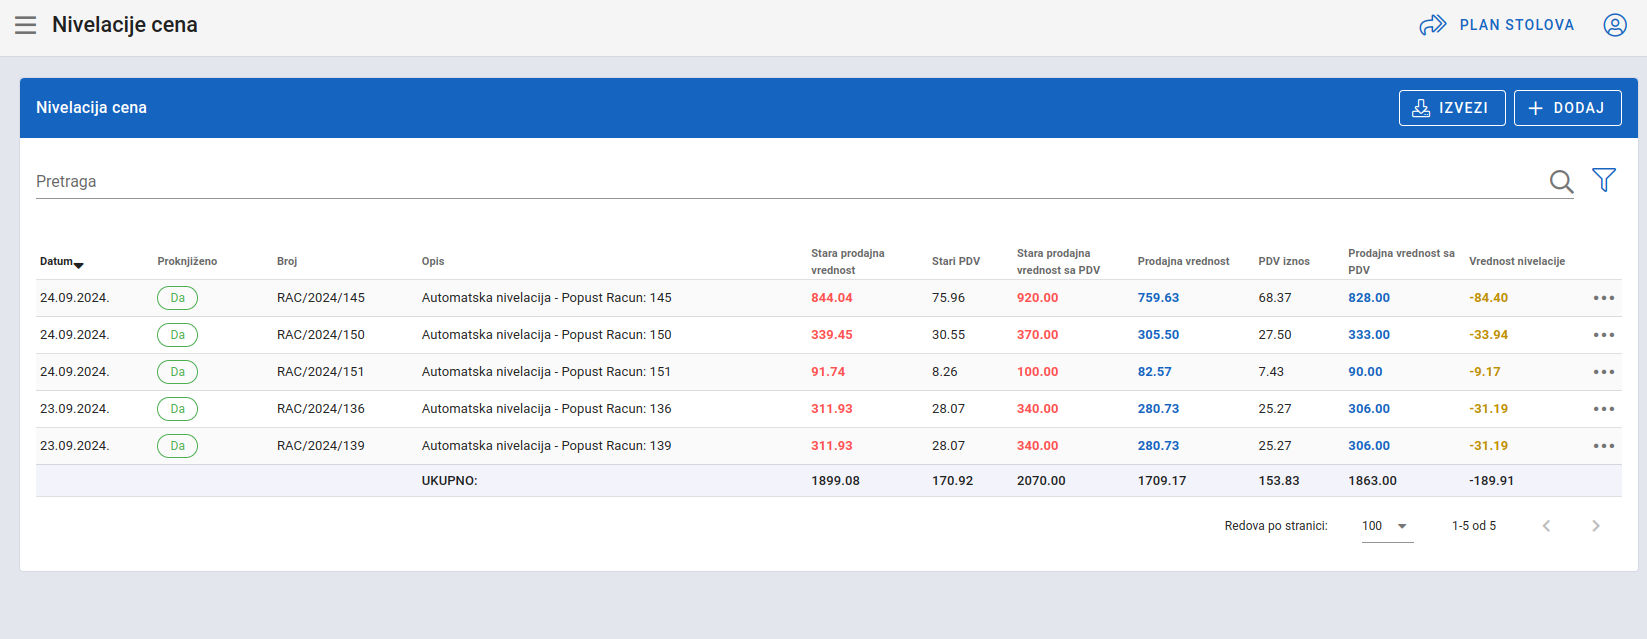Viewport: 1647px width, 639px height.
Task: Select document number RAC/2024/136
Action: (321, 409)
